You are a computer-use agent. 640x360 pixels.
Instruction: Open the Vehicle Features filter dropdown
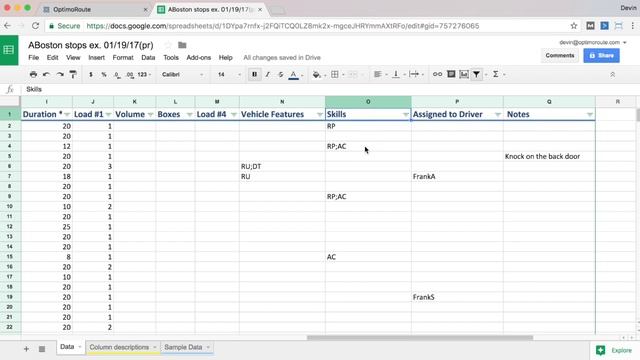pos(320,115)
